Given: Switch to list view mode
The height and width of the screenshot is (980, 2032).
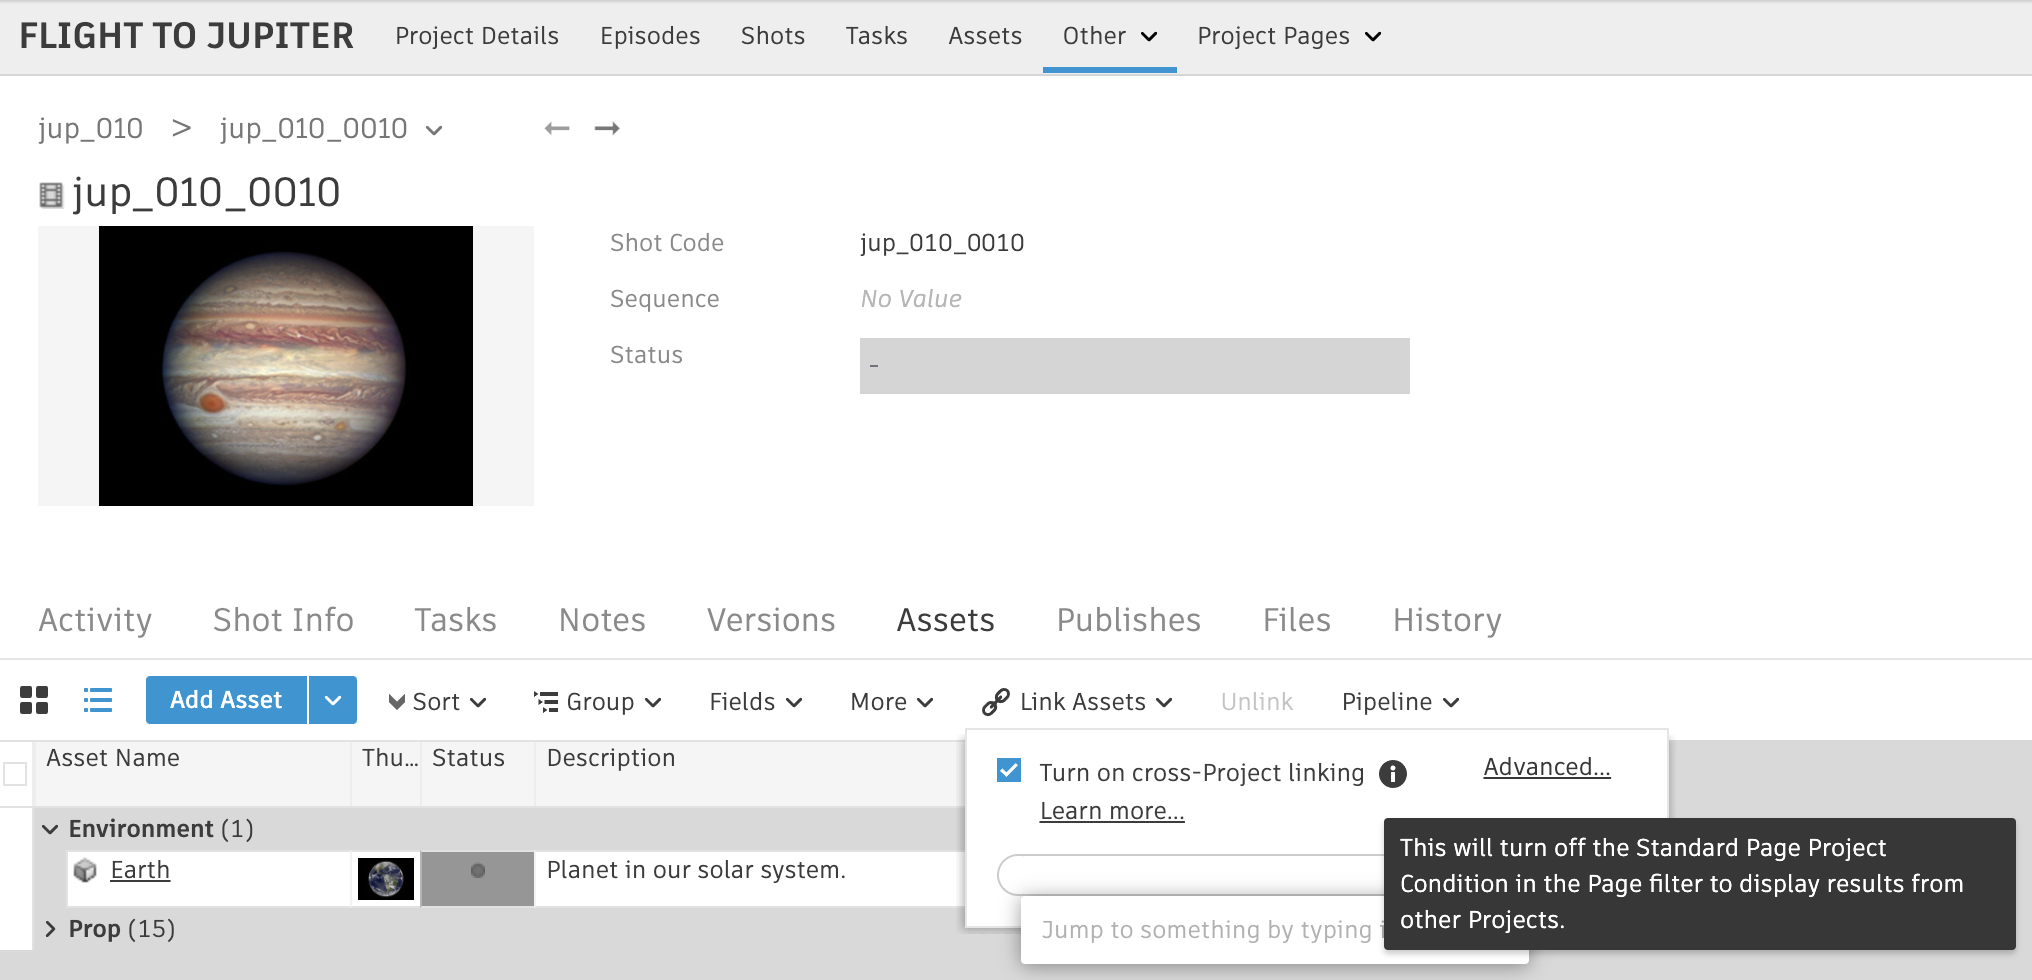Looking at the screenshot, I should point(98,700).
